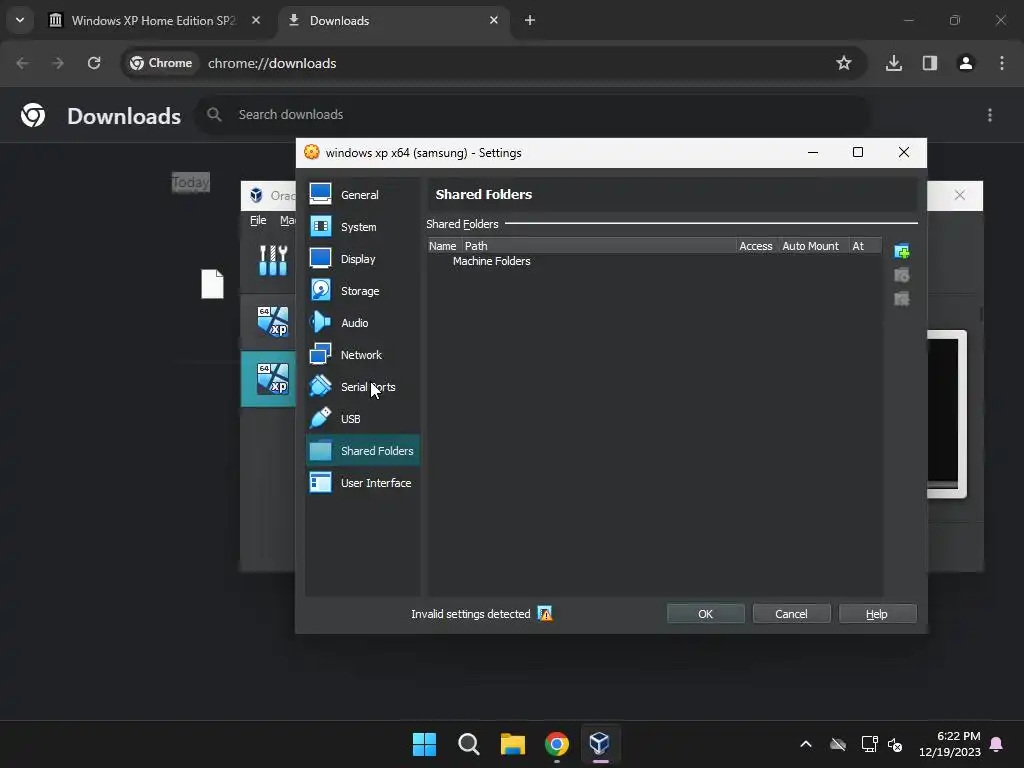Open Network settings category
The image size is (1024, 768).
[x=362, y=355]
